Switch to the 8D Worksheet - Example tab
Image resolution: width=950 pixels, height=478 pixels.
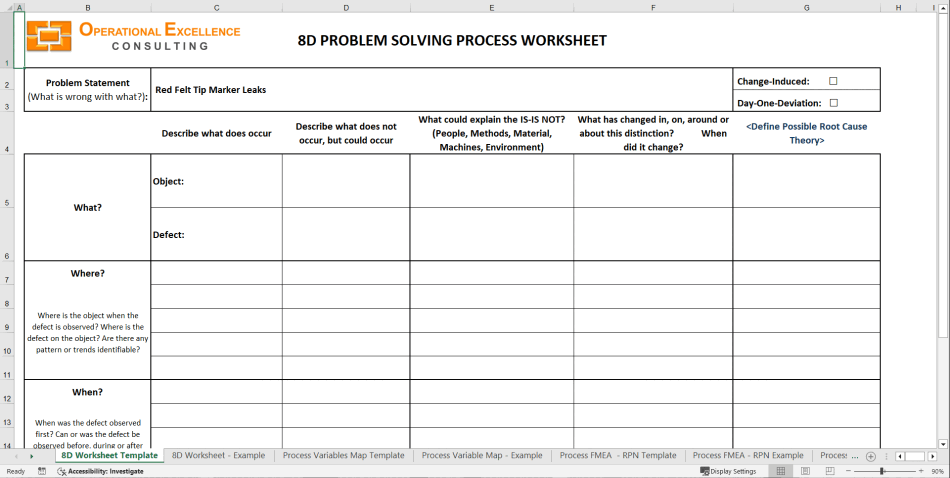[x=219, y=455]
